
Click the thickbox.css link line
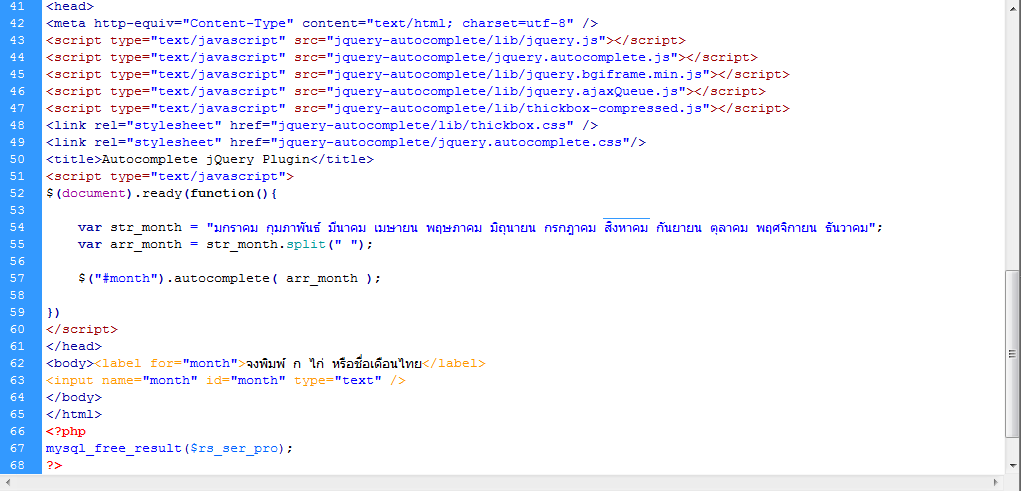point(322,126)
